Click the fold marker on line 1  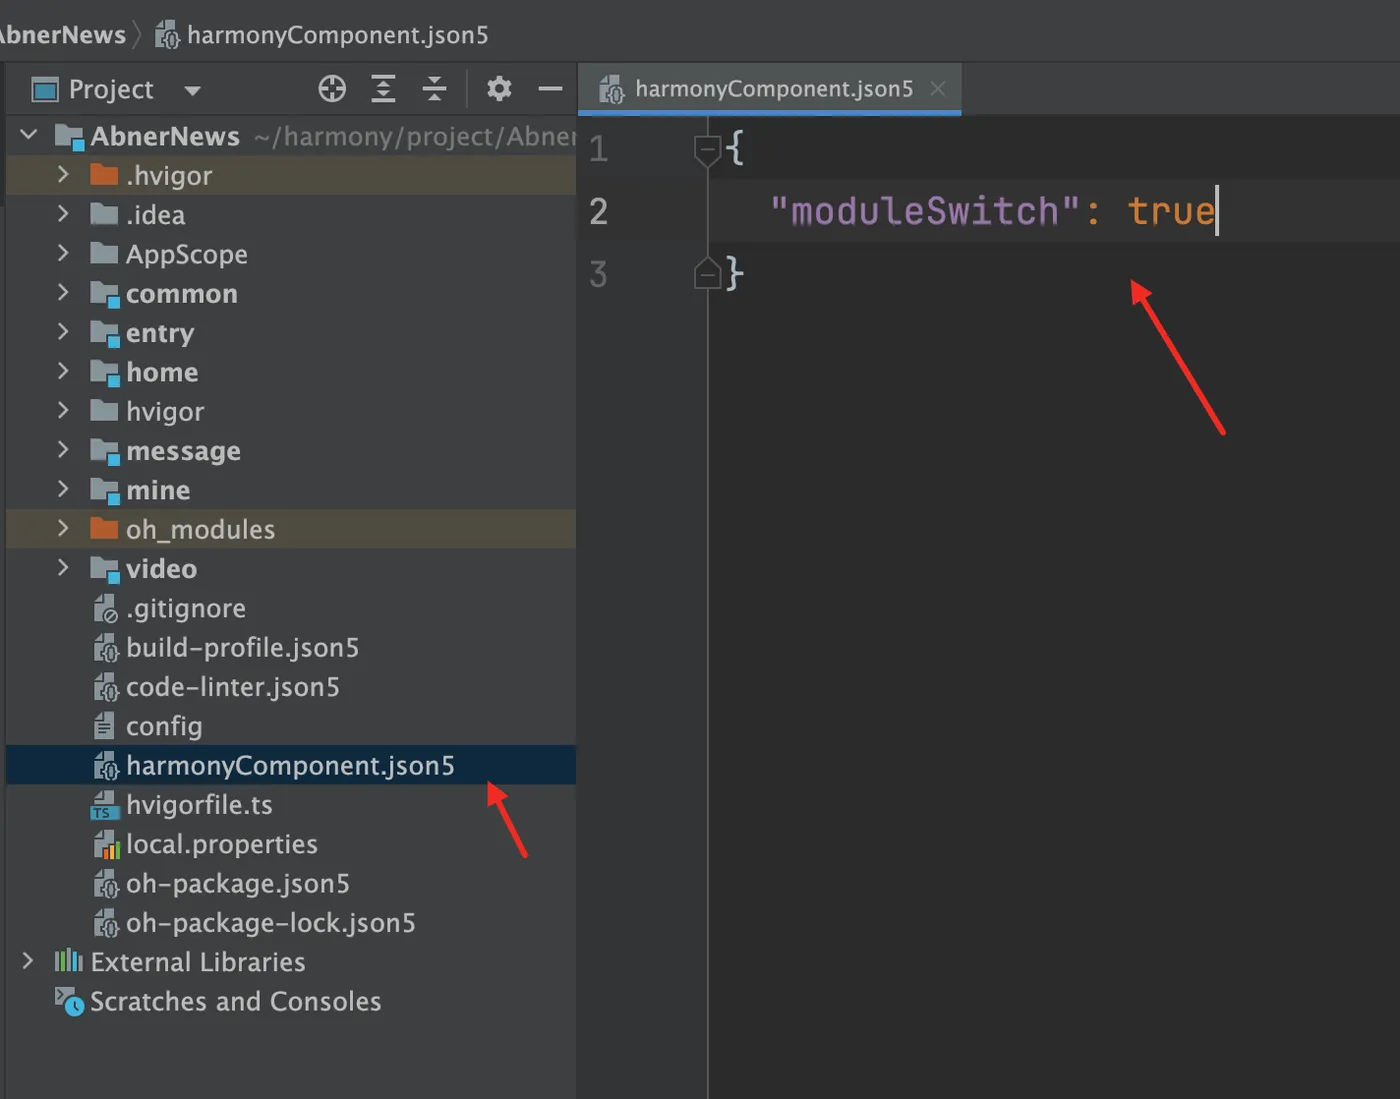pyautogui.click(x=707, y=150)
